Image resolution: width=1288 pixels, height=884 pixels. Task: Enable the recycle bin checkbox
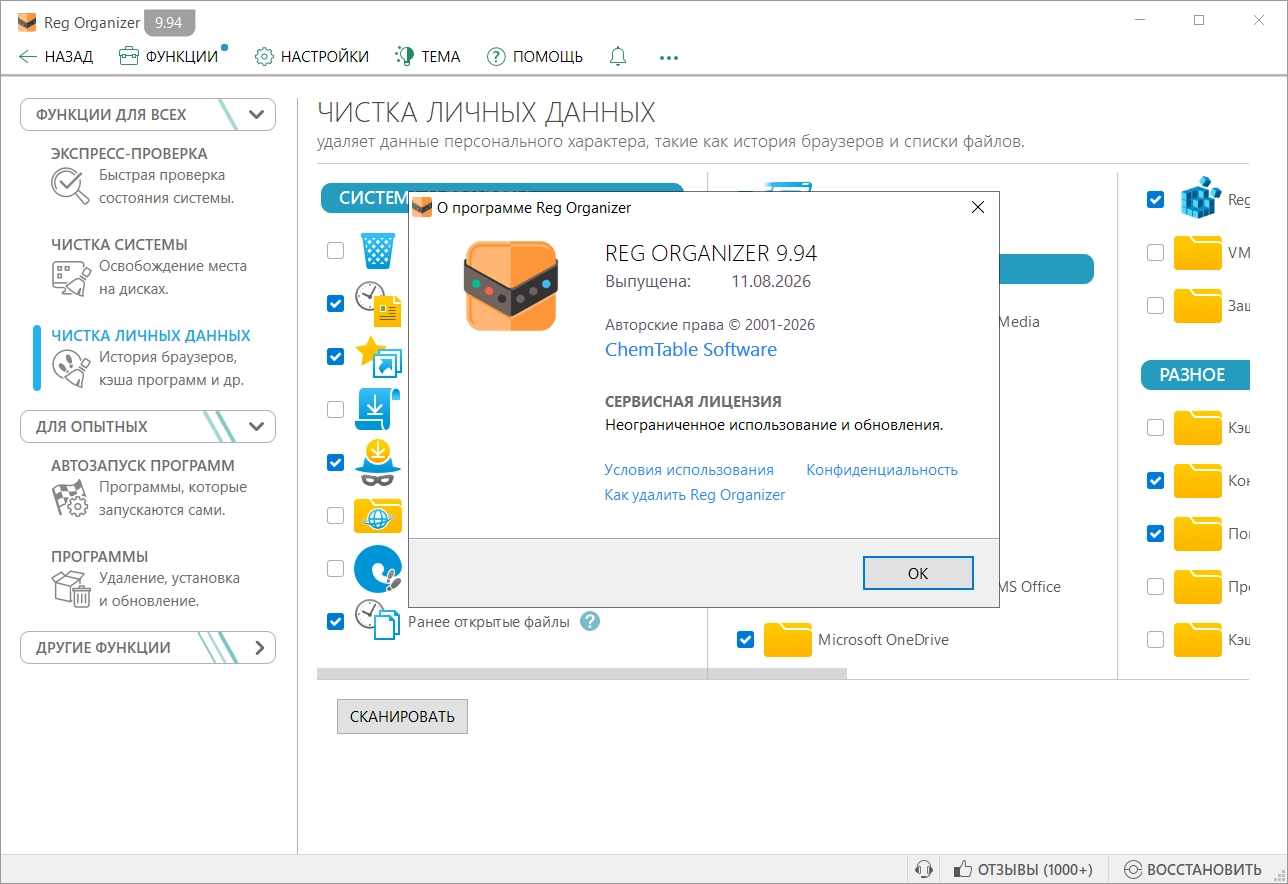point(336,251)
